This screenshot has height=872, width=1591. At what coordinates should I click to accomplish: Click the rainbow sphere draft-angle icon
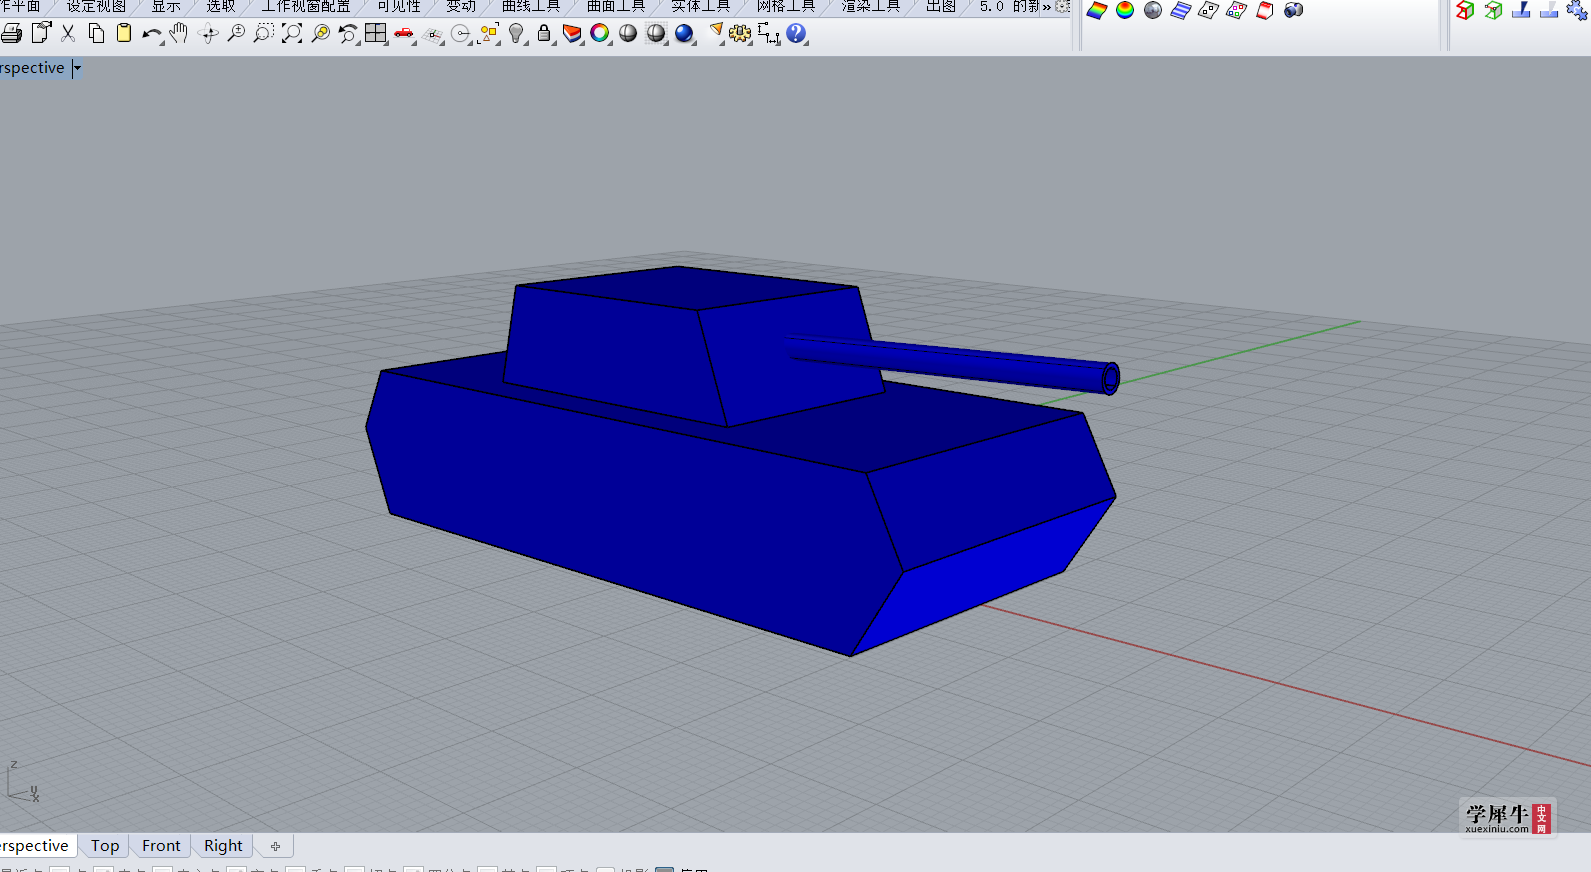coord(1125,10)
